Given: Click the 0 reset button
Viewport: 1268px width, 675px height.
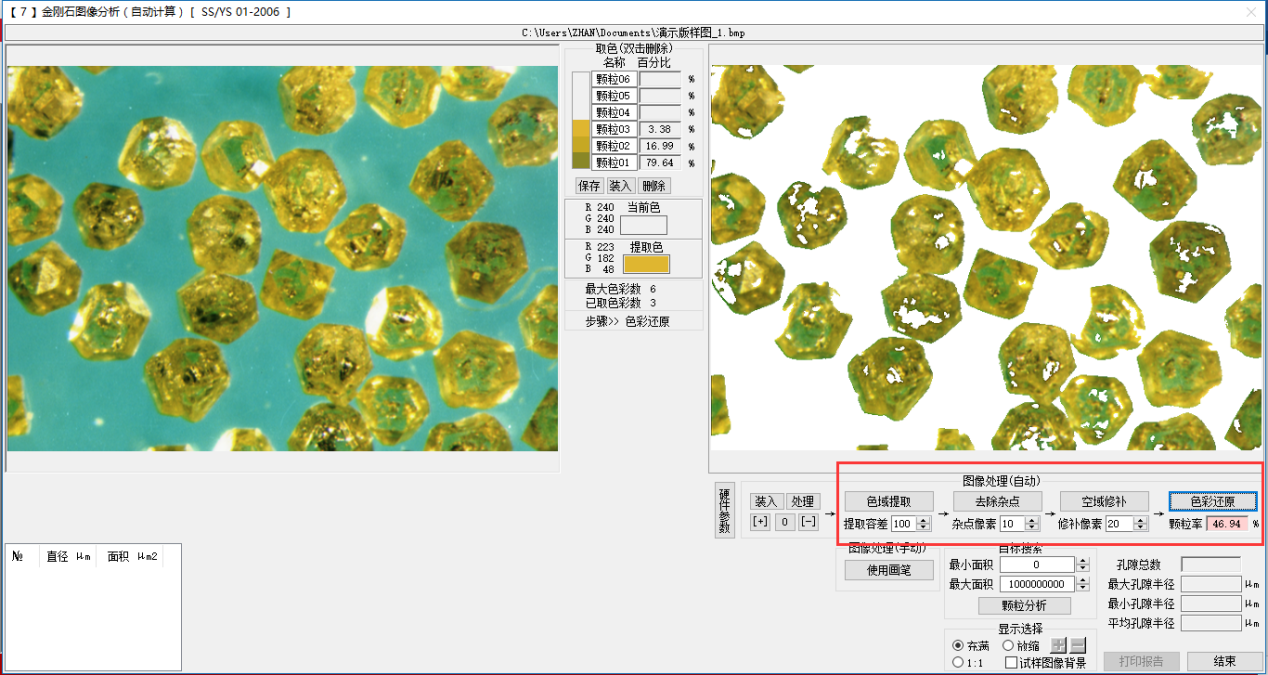Looking at the screenshot, I should tap(785, 521).
